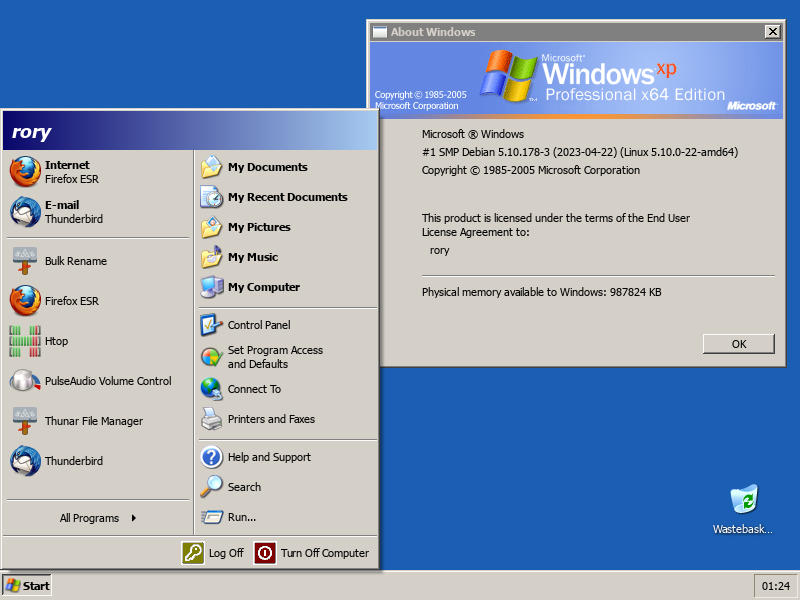Click the Log Off text
Image resolution: width=800 pixels, height=600 pixels.
(226, 553)
